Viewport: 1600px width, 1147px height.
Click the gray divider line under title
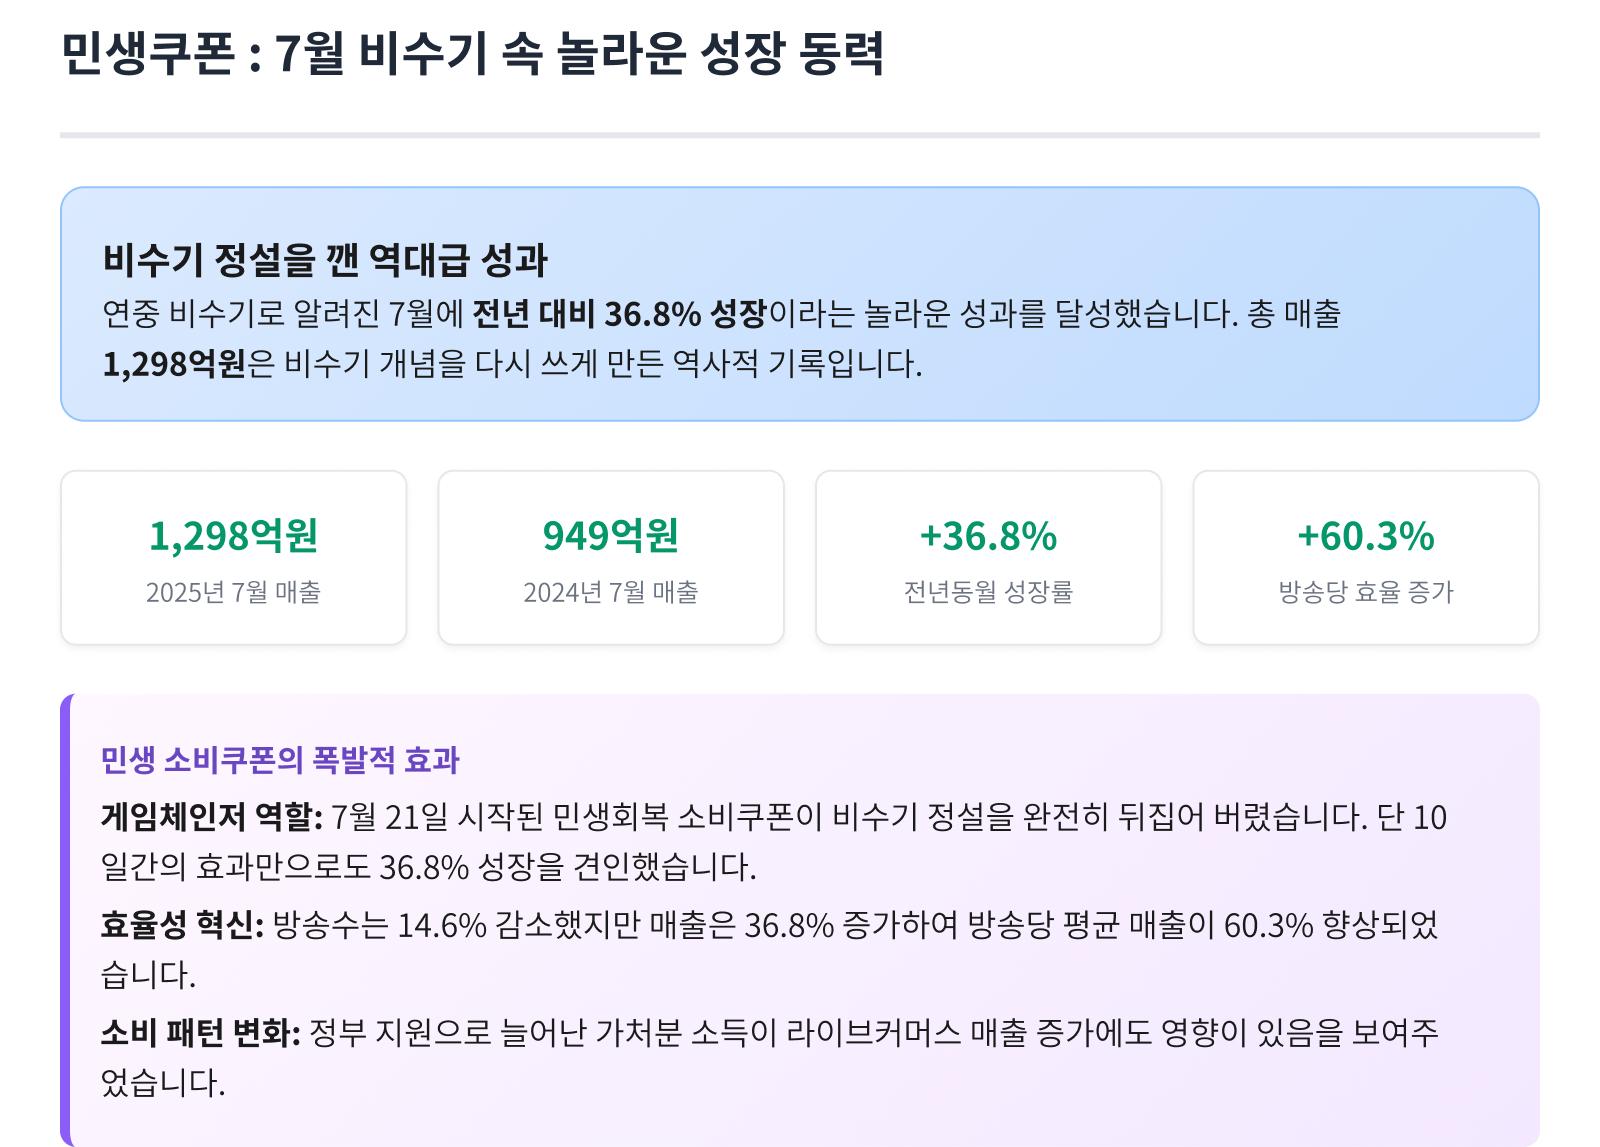pos(800,135)
